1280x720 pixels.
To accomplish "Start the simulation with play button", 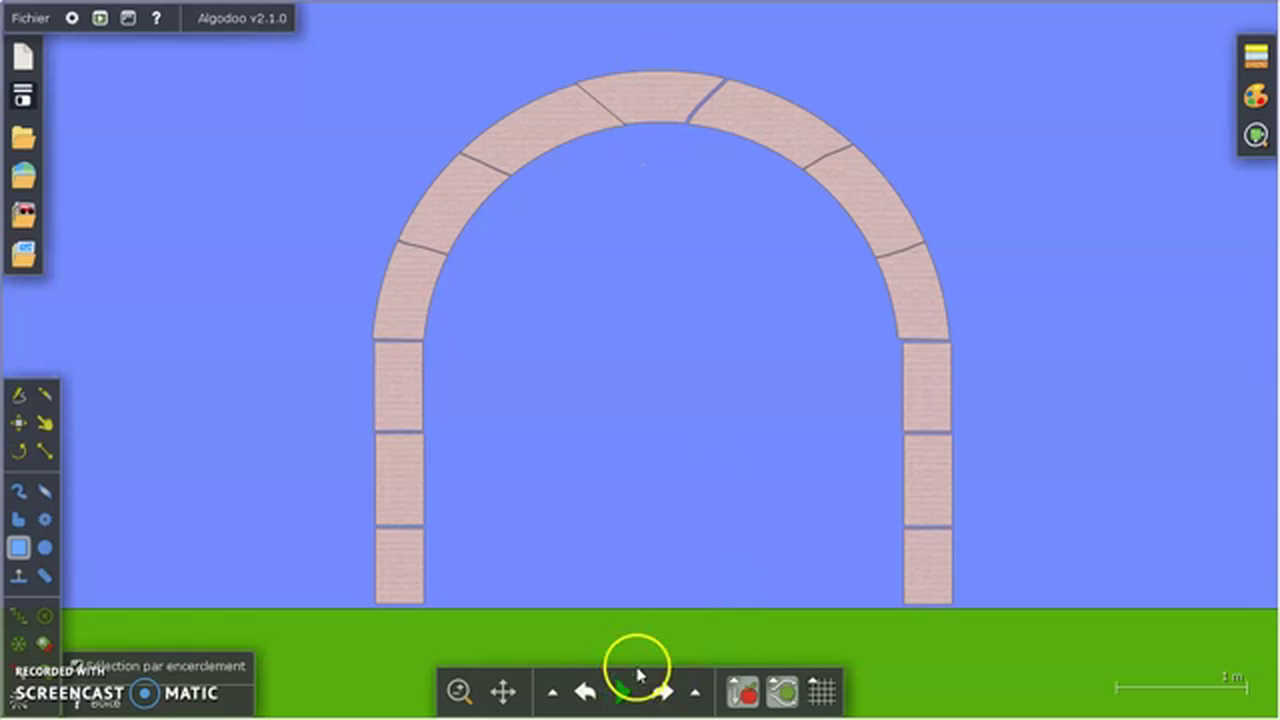I will (624, 692).
